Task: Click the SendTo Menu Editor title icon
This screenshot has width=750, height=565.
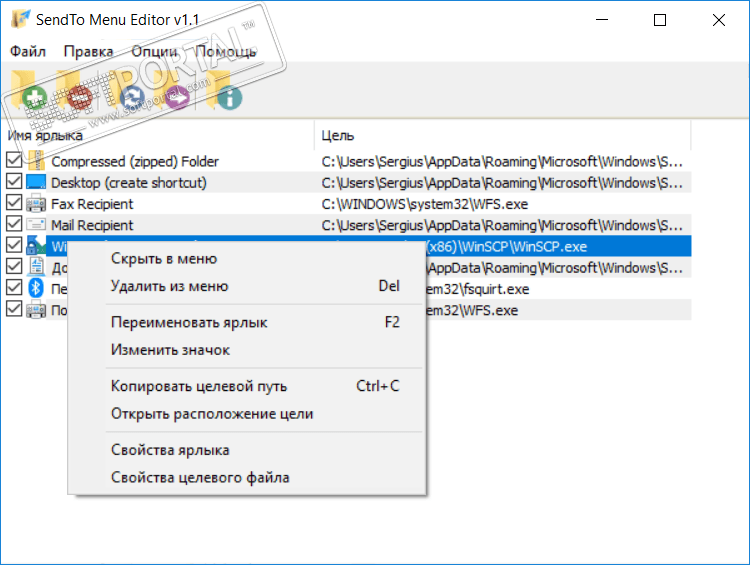Action: [x=21, y=19]
